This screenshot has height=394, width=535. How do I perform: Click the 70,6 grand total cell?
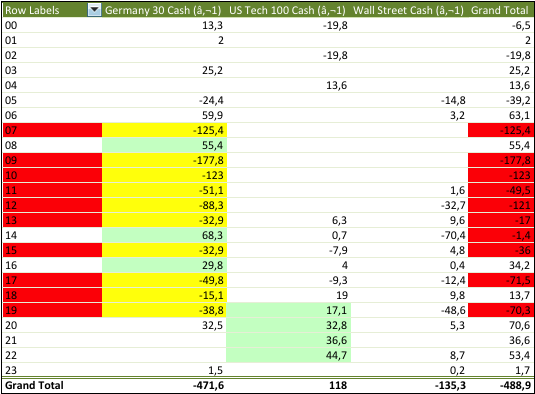501,325
